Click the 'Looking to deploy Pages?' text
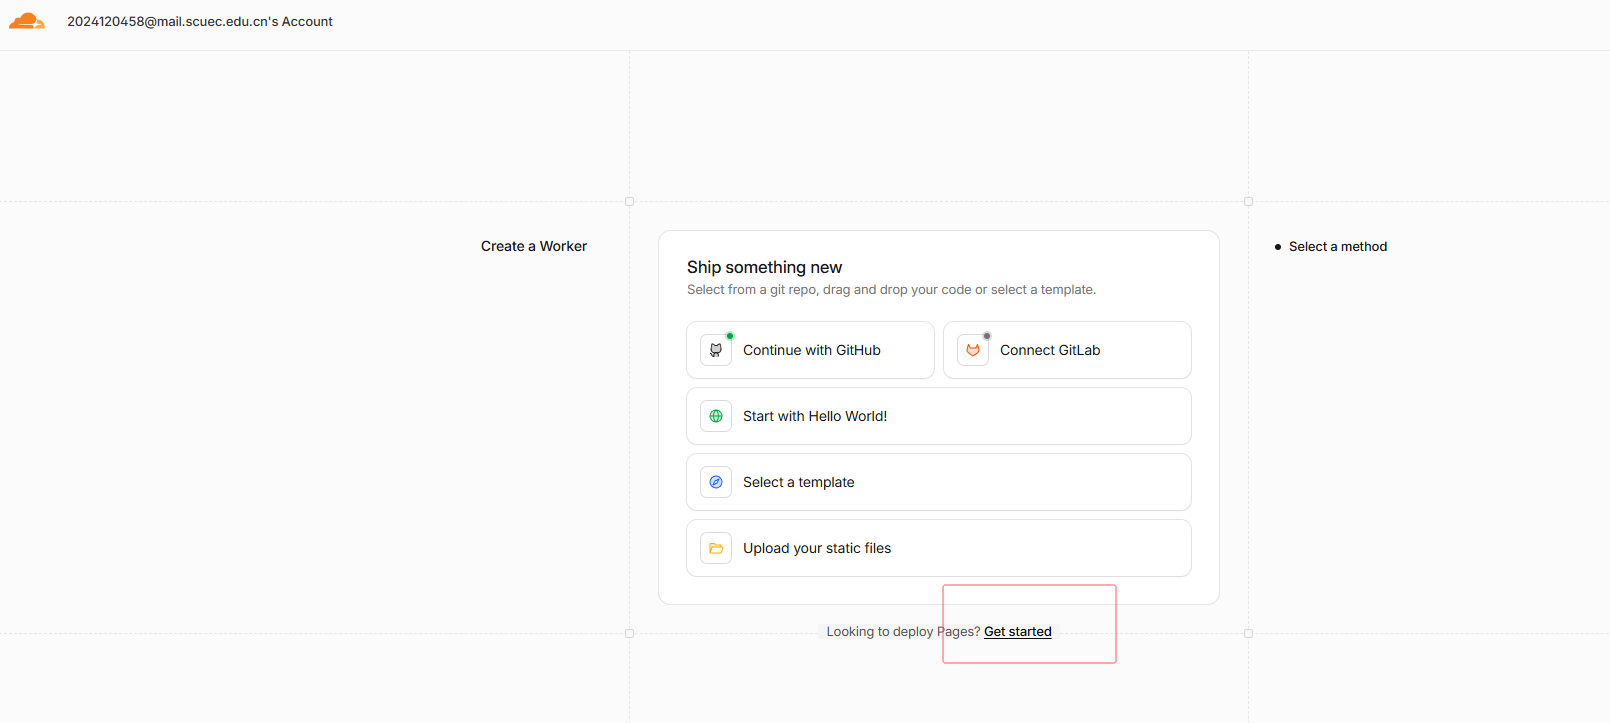The height and width of the screenshot is (723, 1610). coord(903,632)
